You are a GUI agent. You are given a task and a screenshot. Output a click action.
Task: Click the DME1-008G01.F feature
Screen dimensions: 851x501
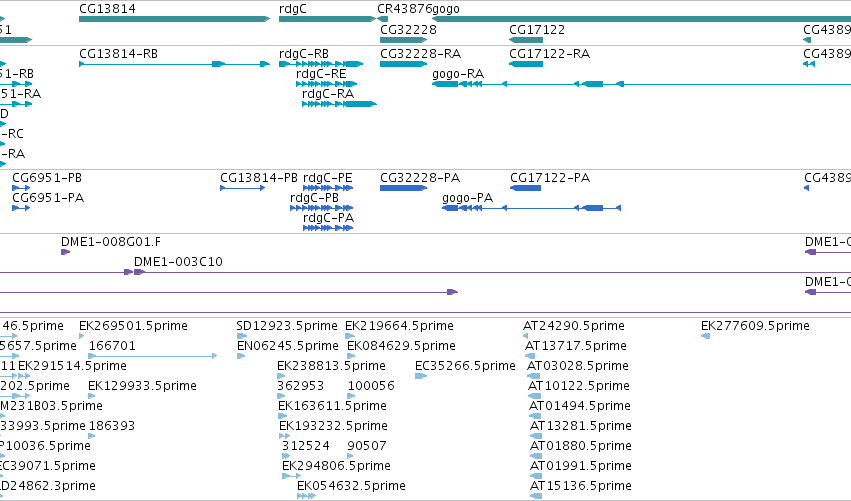tap(66, 252)
